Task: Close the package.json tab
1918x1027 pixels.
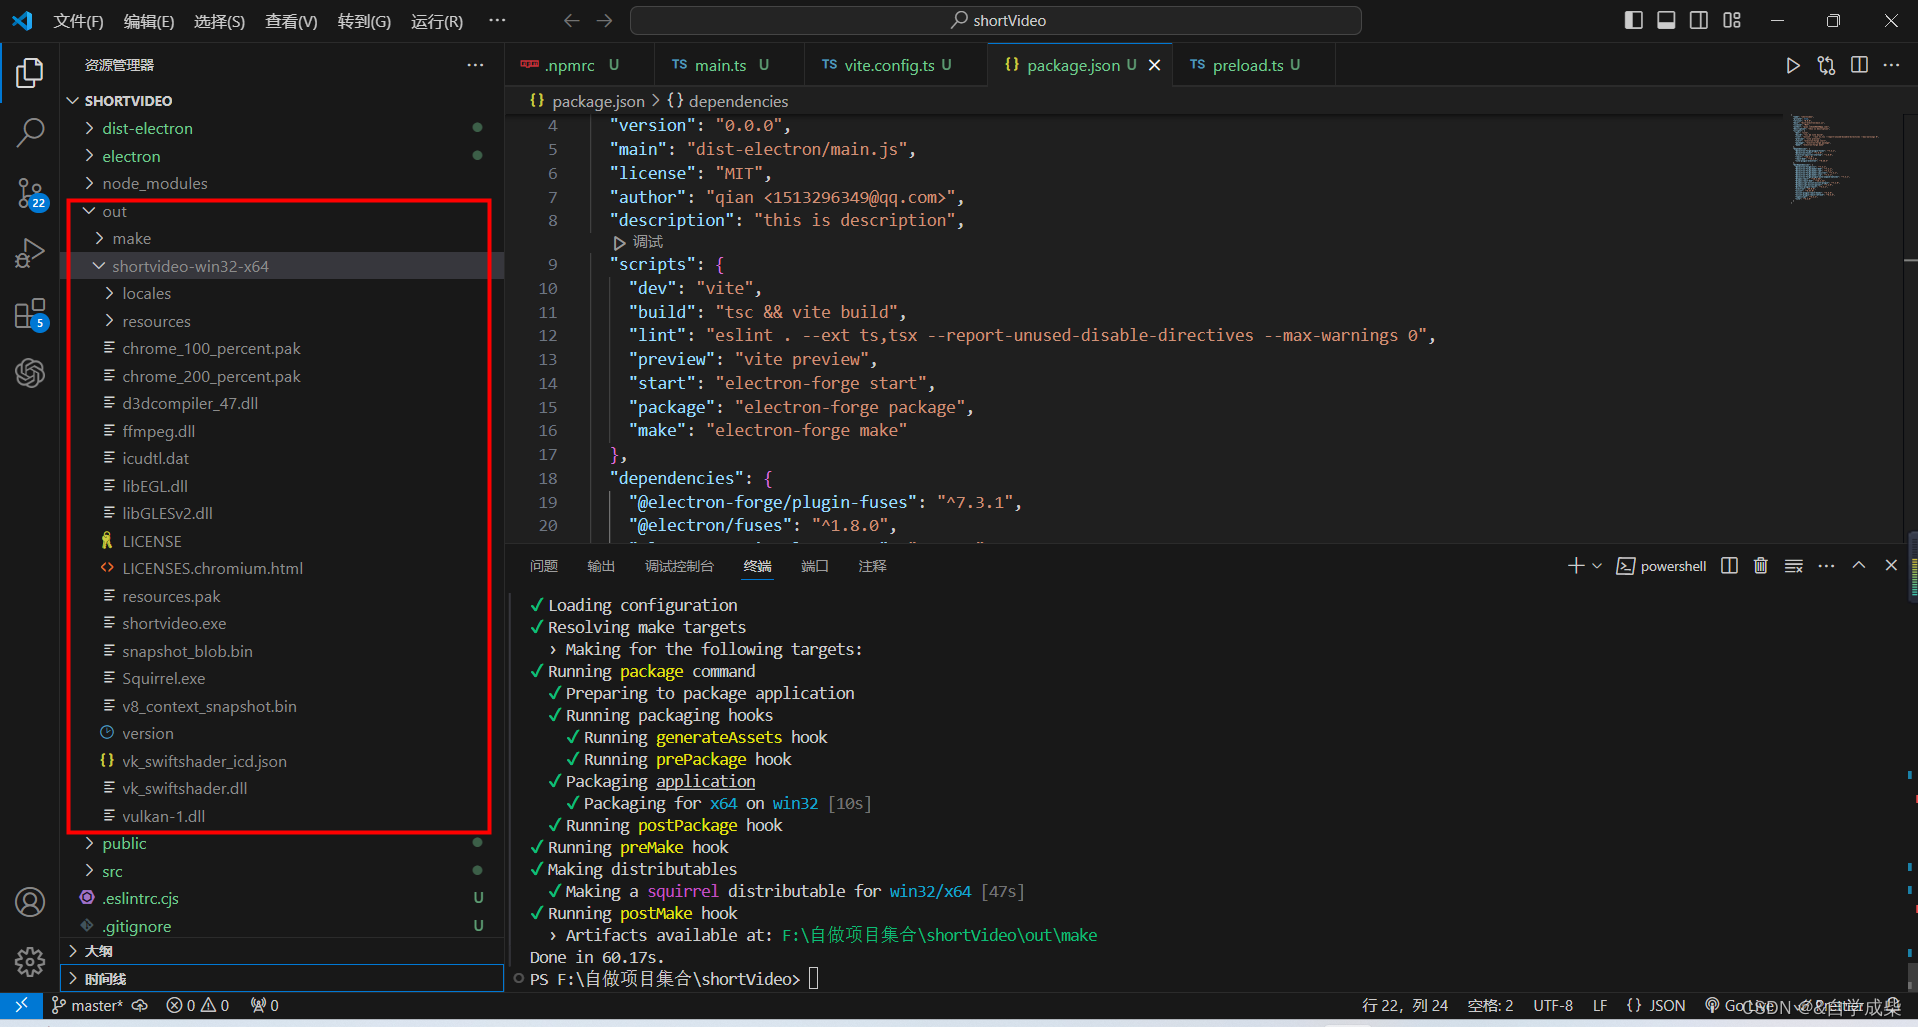Action: pos(1154,65)
